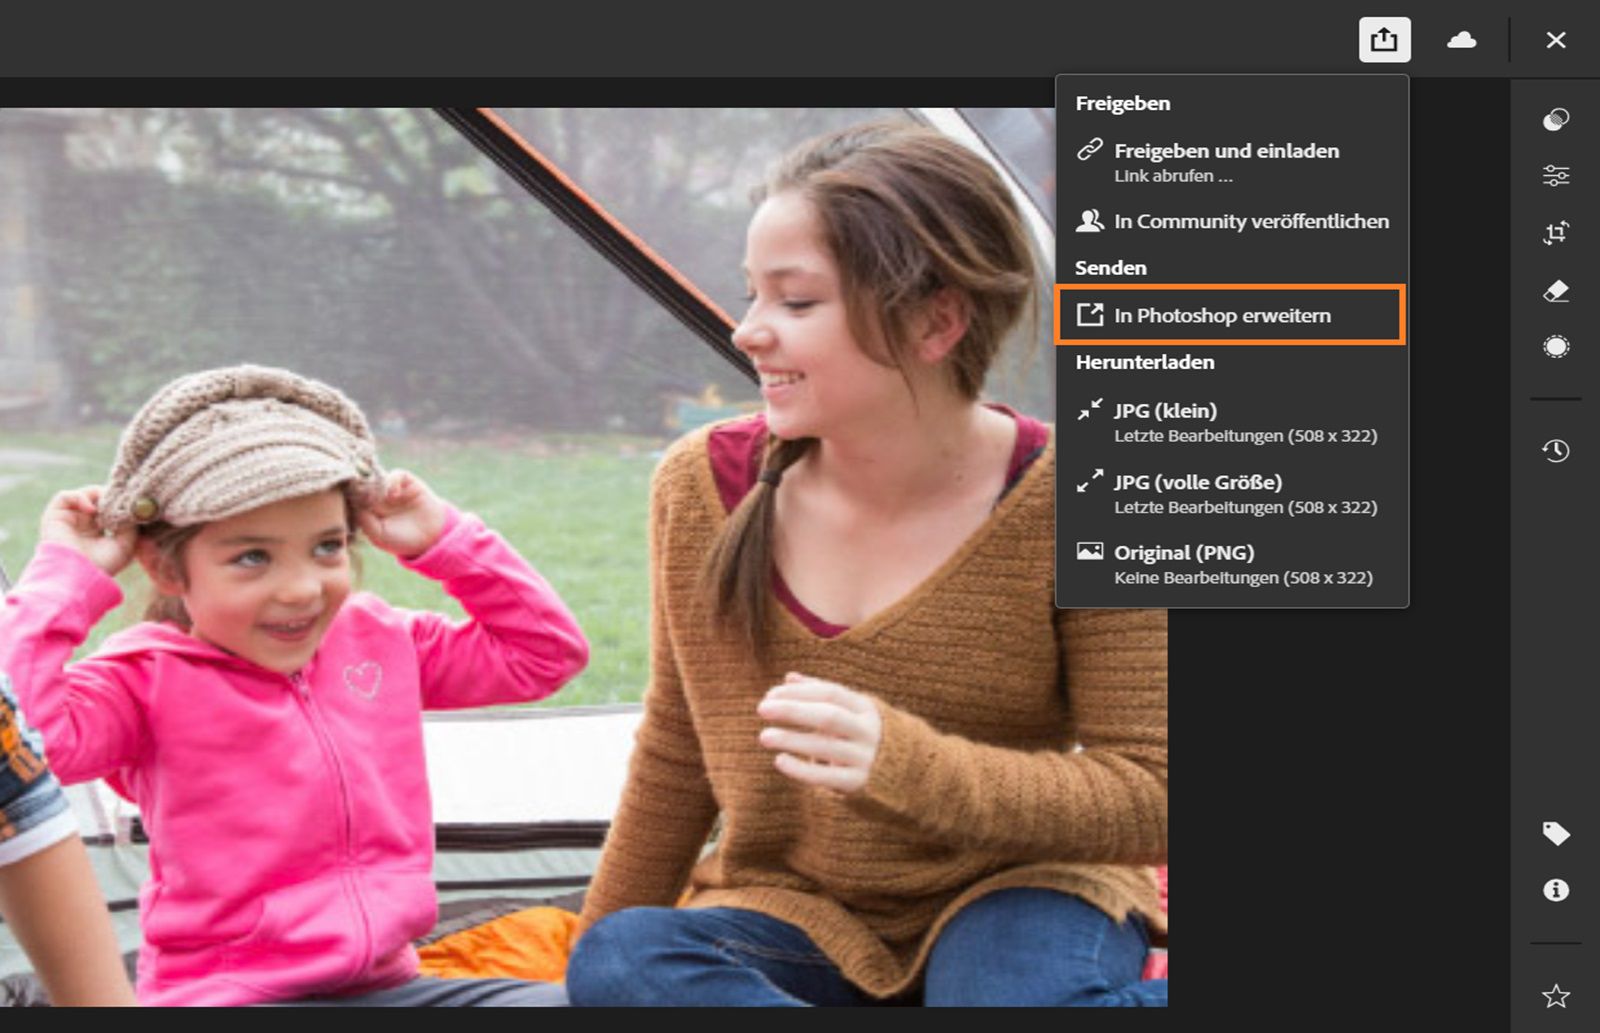Open the edit history panel
1600x1033 pixels.
[1556, 450]
